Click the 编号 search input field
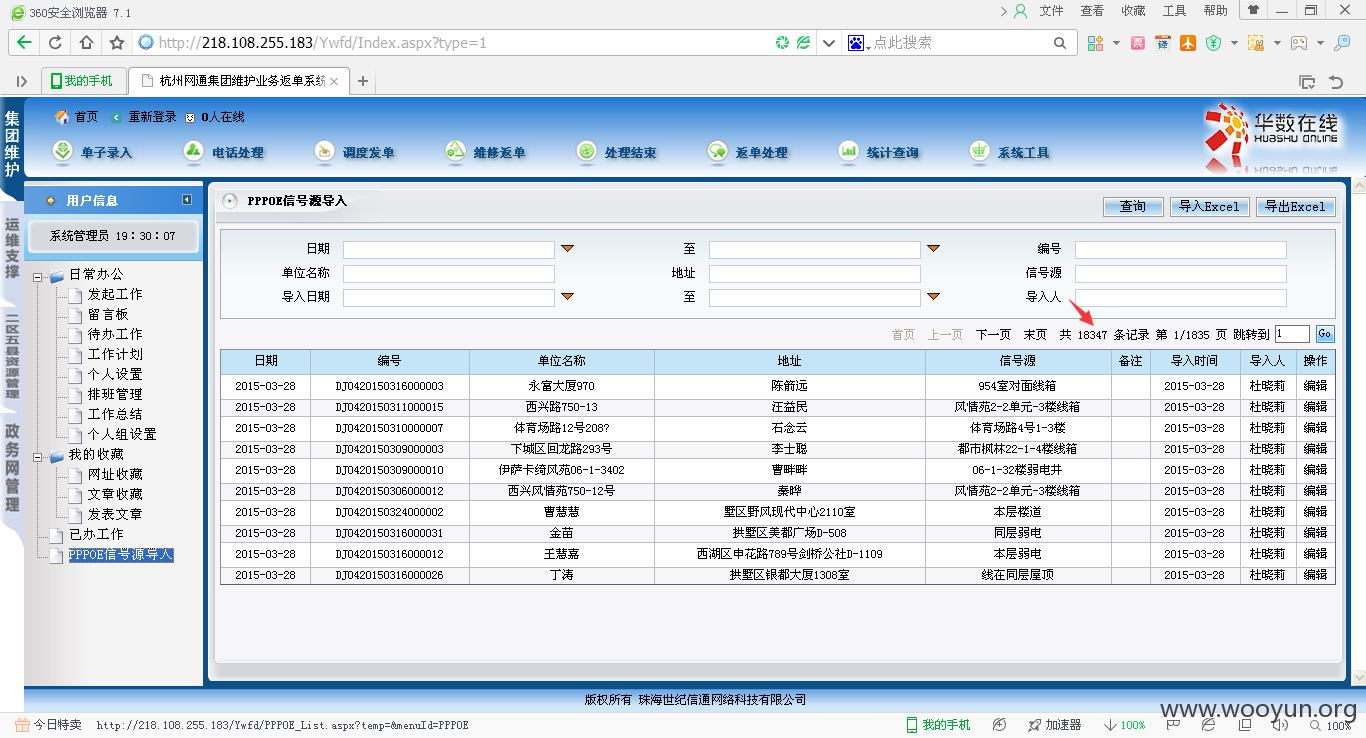 1180,250
